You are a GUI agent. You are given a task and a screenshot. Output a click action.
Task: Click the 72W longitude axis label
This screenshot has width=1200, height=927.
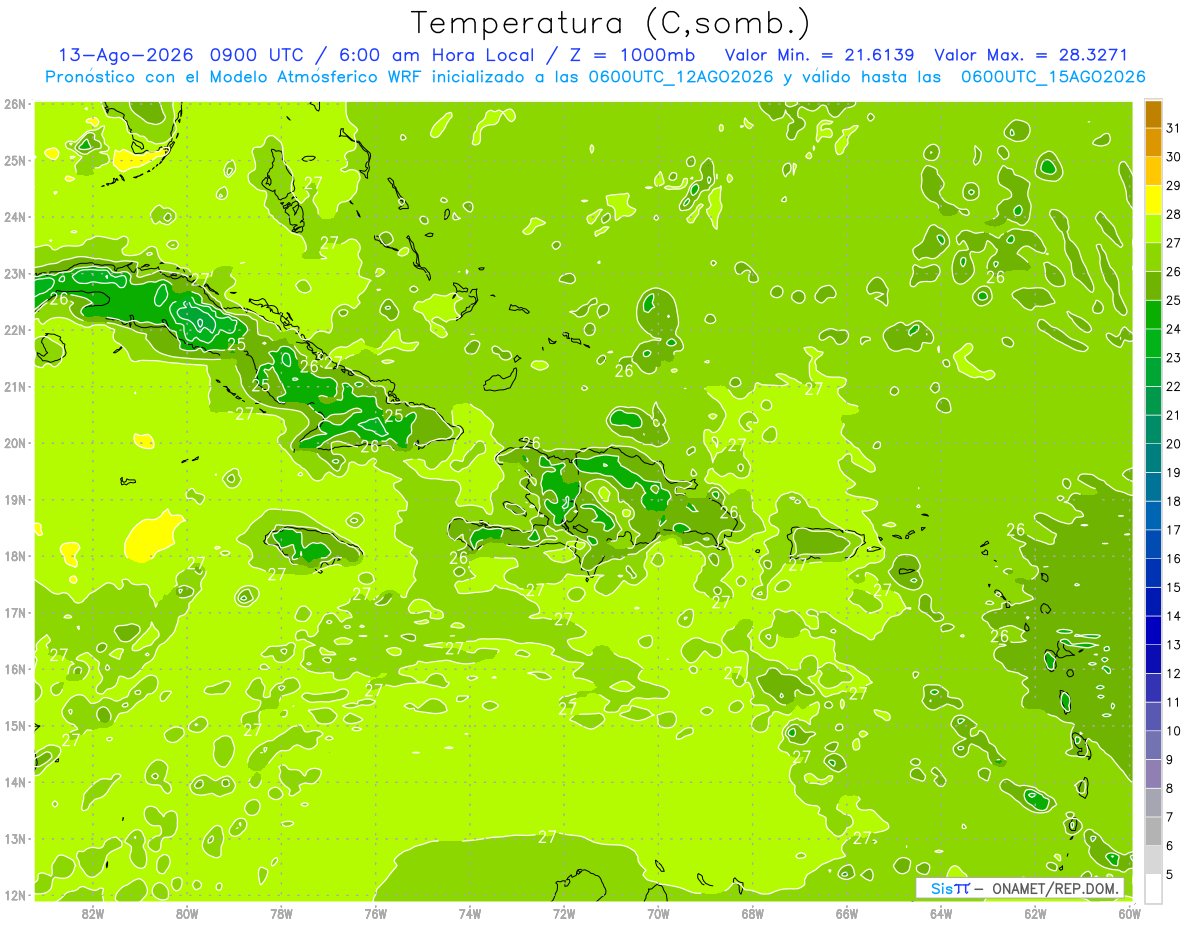pos(564,913)
